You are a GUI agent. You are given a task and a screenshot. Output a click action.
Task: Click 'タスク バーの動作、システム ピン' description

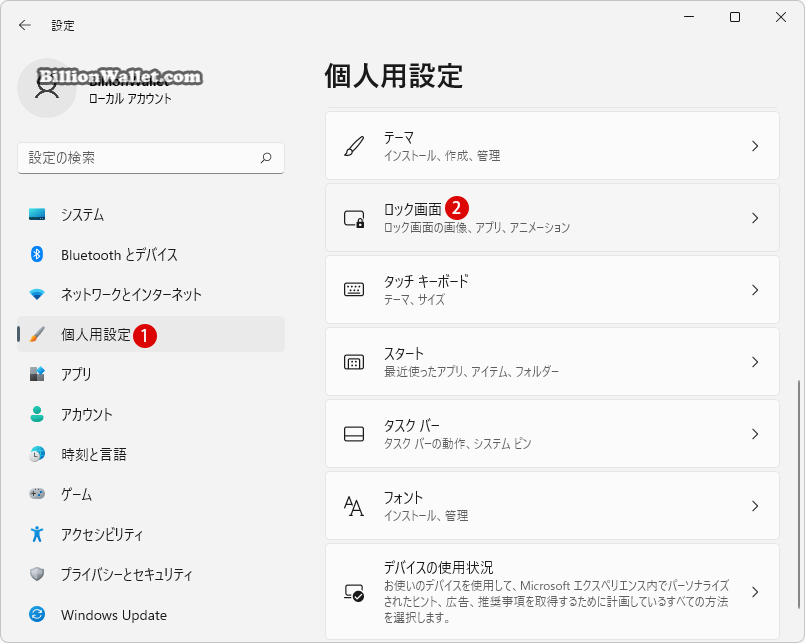[457, 443]
